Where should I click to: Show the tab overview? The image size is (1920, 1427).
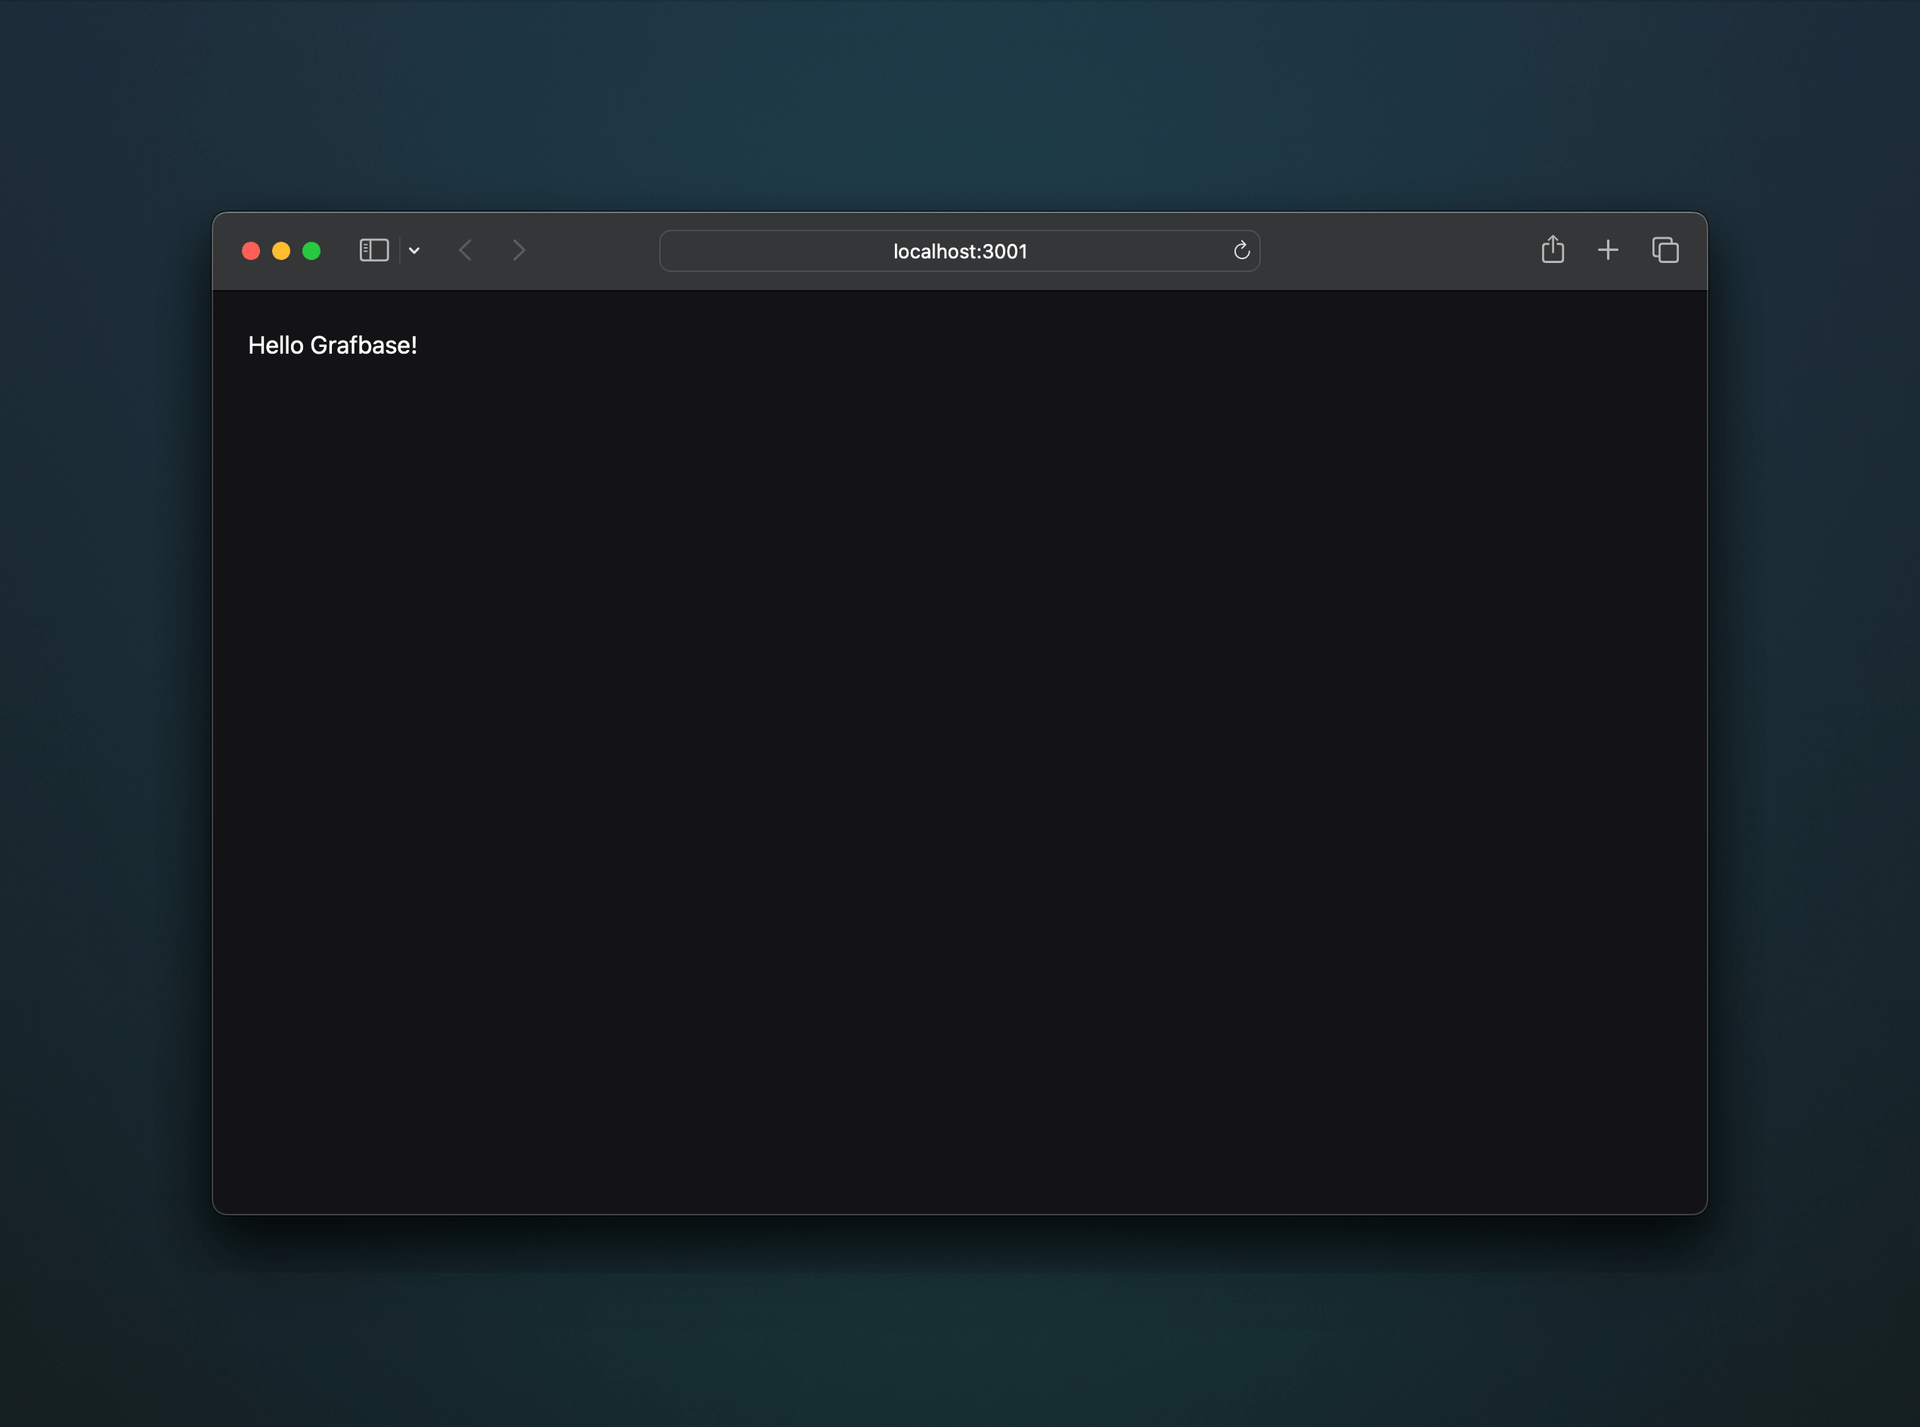[x=1665, y=250]
